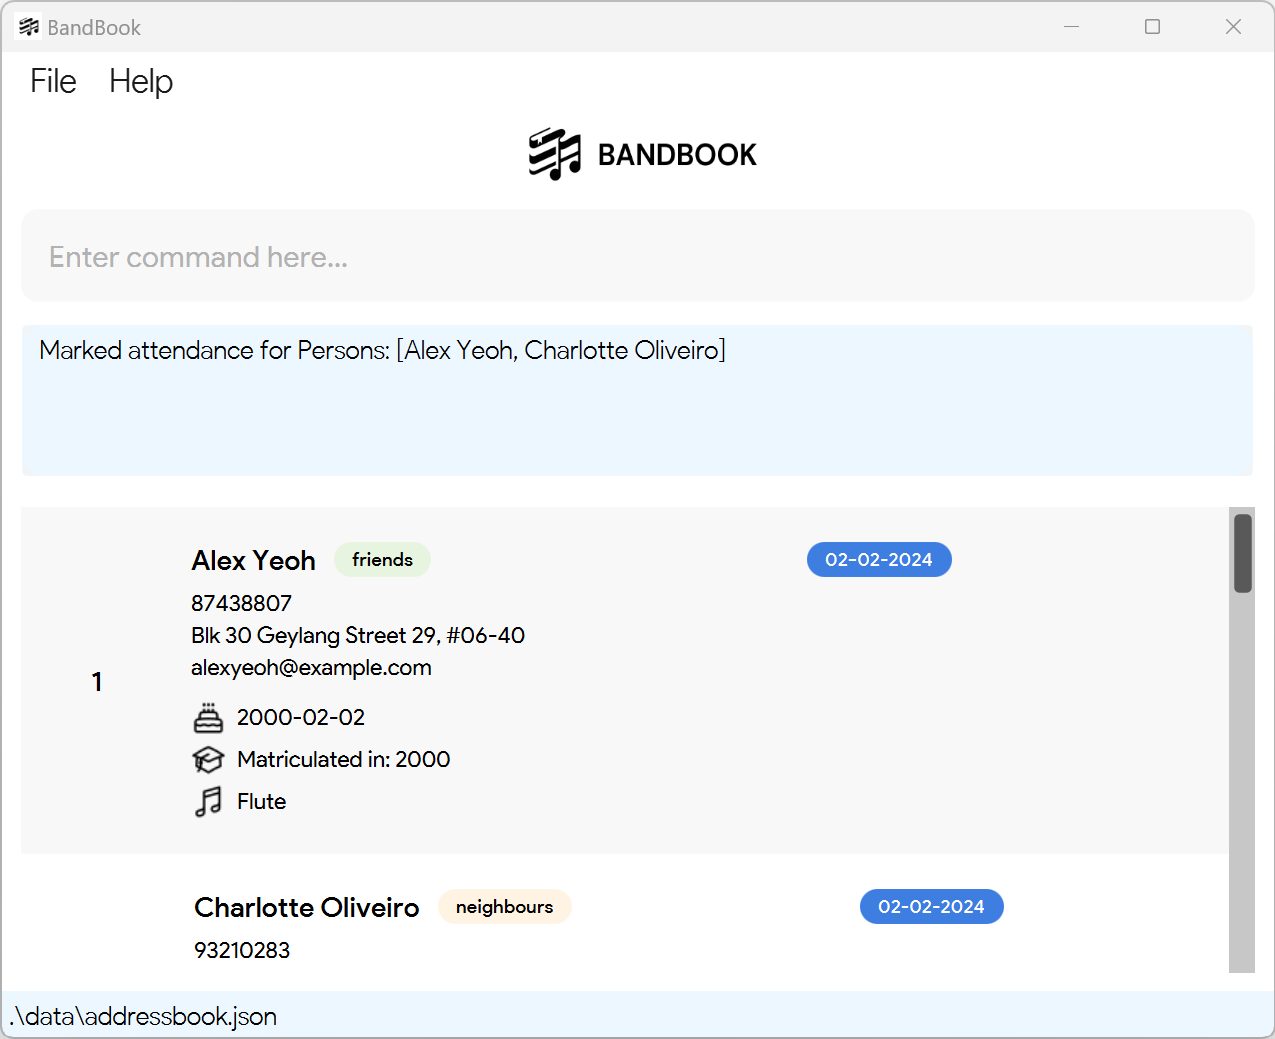Click the BandBook logo icon in header

[x=555, y=154]
